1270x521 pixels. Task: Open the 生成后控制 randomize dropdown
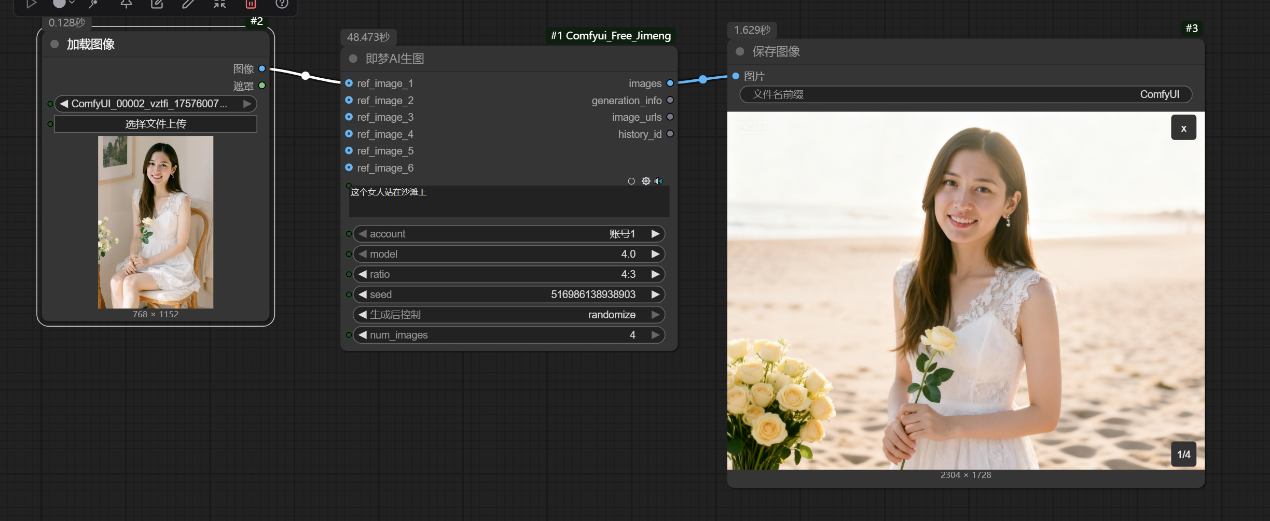pyautogui.click(x=508, y=314)
